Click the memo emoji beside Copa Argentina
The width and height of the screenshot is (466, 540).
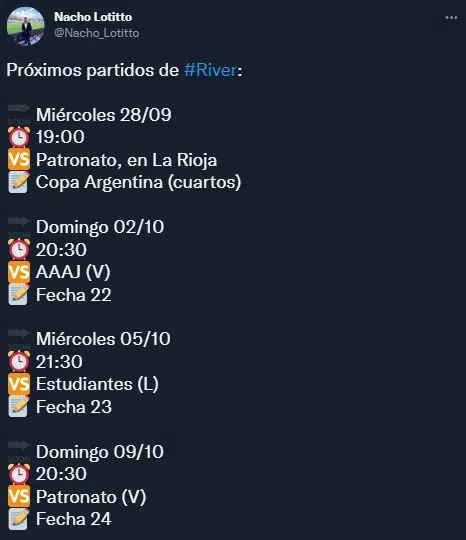tap(19, 182)
